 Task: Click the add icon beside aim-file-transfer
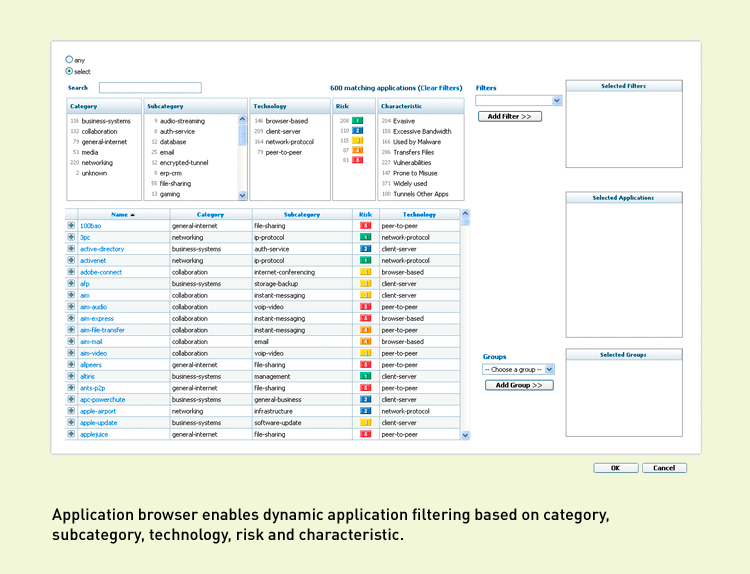click(x=71, y=330)
